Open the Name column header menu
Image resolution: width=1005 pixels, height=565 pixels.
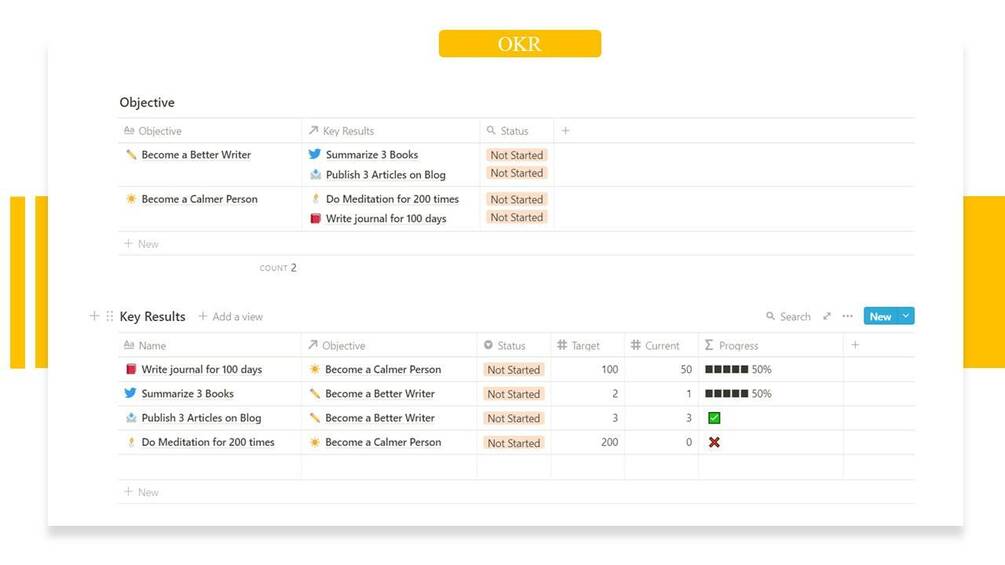(x=210, y=345)
